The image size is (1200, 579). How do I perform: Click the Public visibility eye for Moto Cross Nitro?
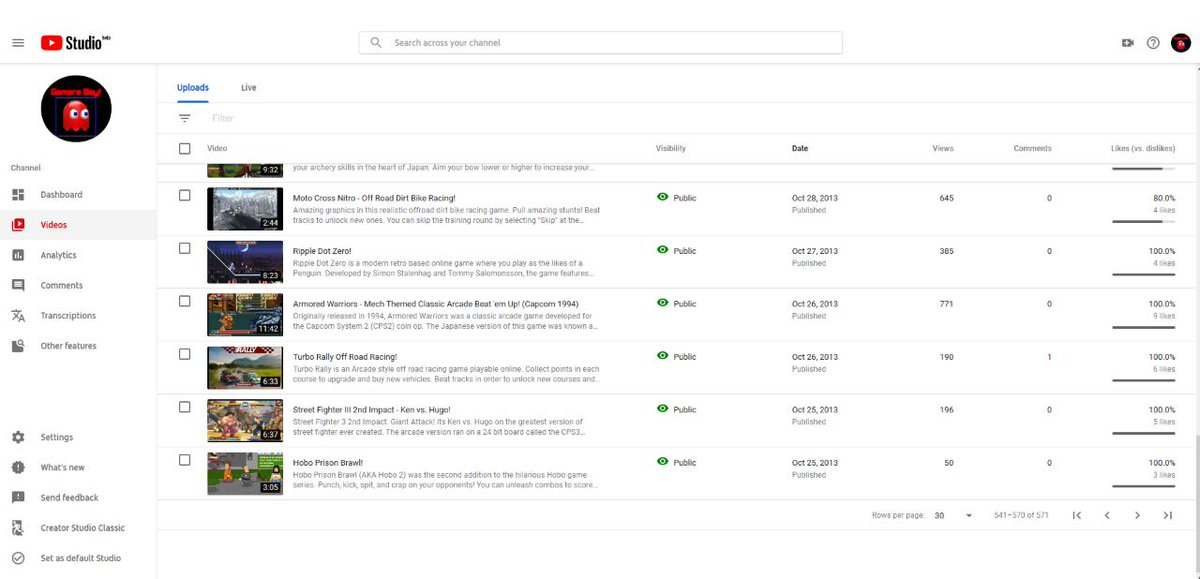(x=662, y=197)
